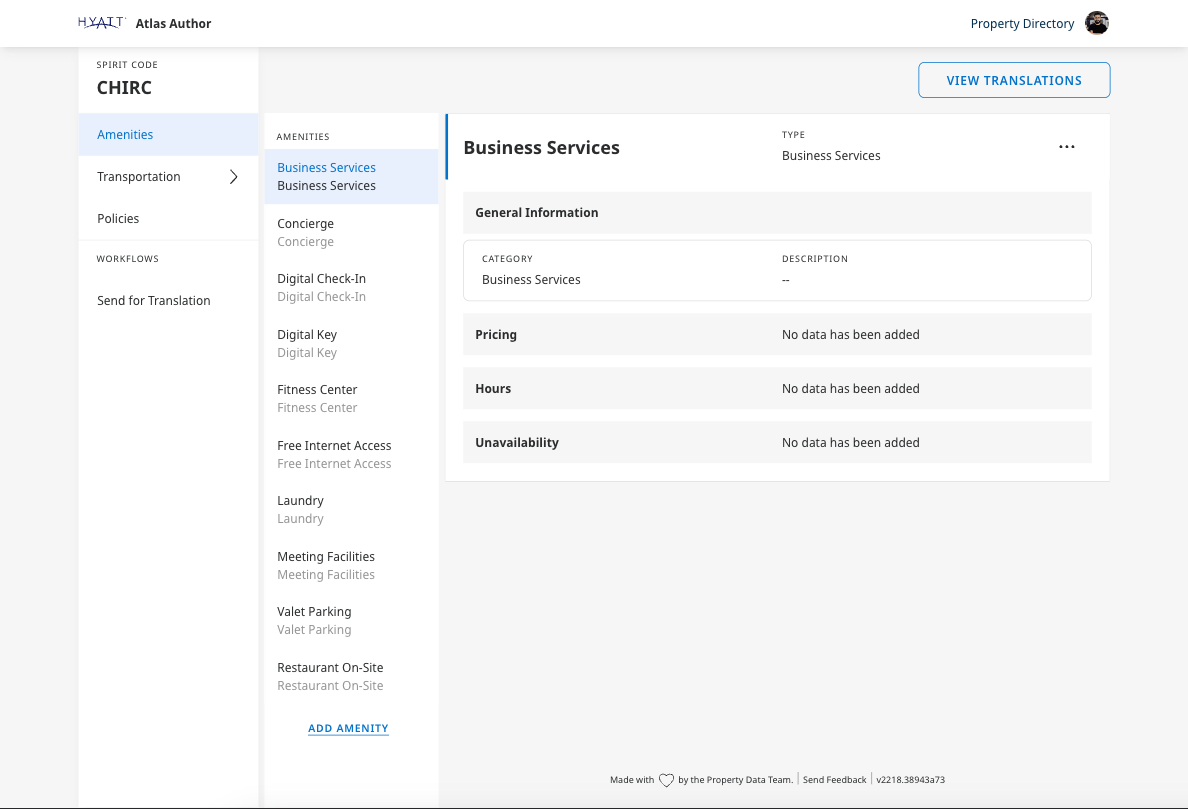The height and width of the screenshot is (809, 1188).
Task: Click the Description dash value
Action: (786, 280)
